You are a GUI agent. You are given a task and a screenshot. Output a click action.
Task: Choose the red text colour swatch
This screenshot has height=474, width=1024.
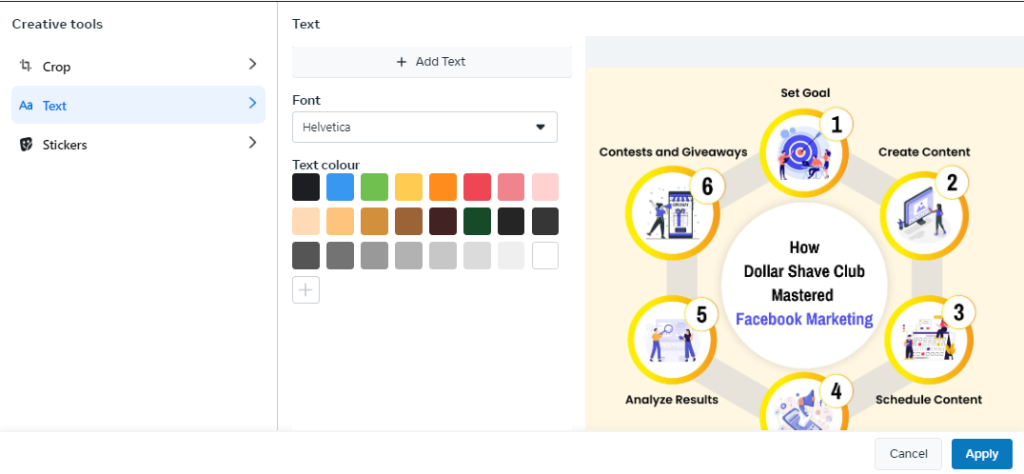tap(477, 187)
